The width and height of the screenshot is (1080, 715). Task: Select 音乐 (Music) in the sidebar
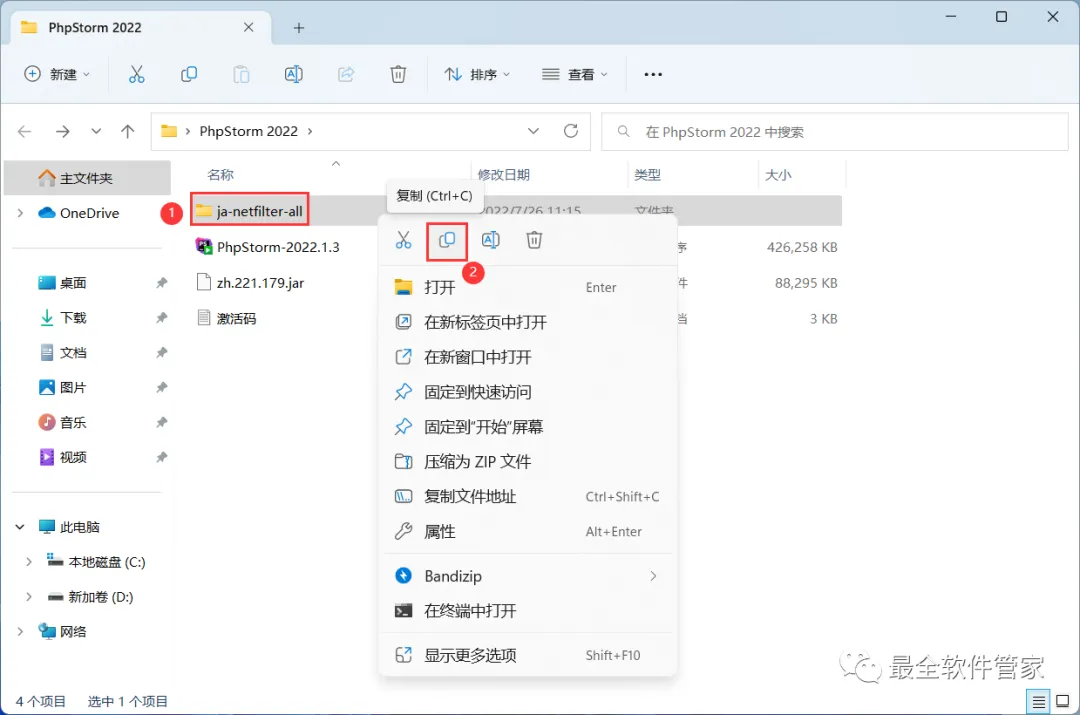73,422
